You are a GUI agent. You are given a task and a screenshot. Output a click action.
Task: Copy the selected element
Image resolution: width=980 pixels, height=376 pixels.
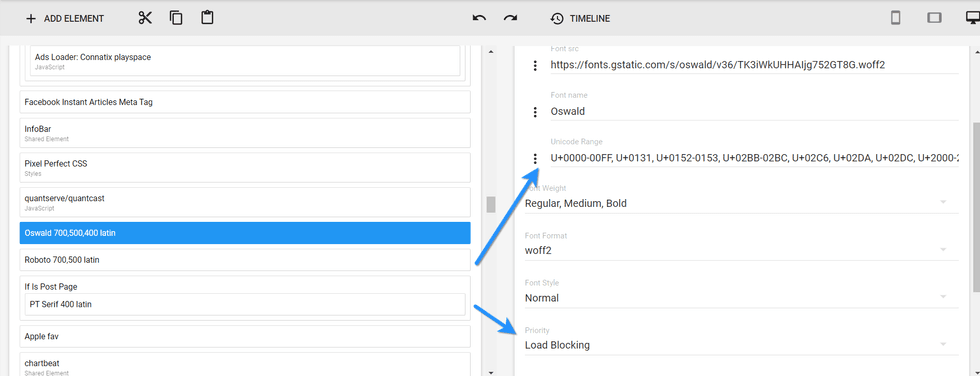click(176, 18)
